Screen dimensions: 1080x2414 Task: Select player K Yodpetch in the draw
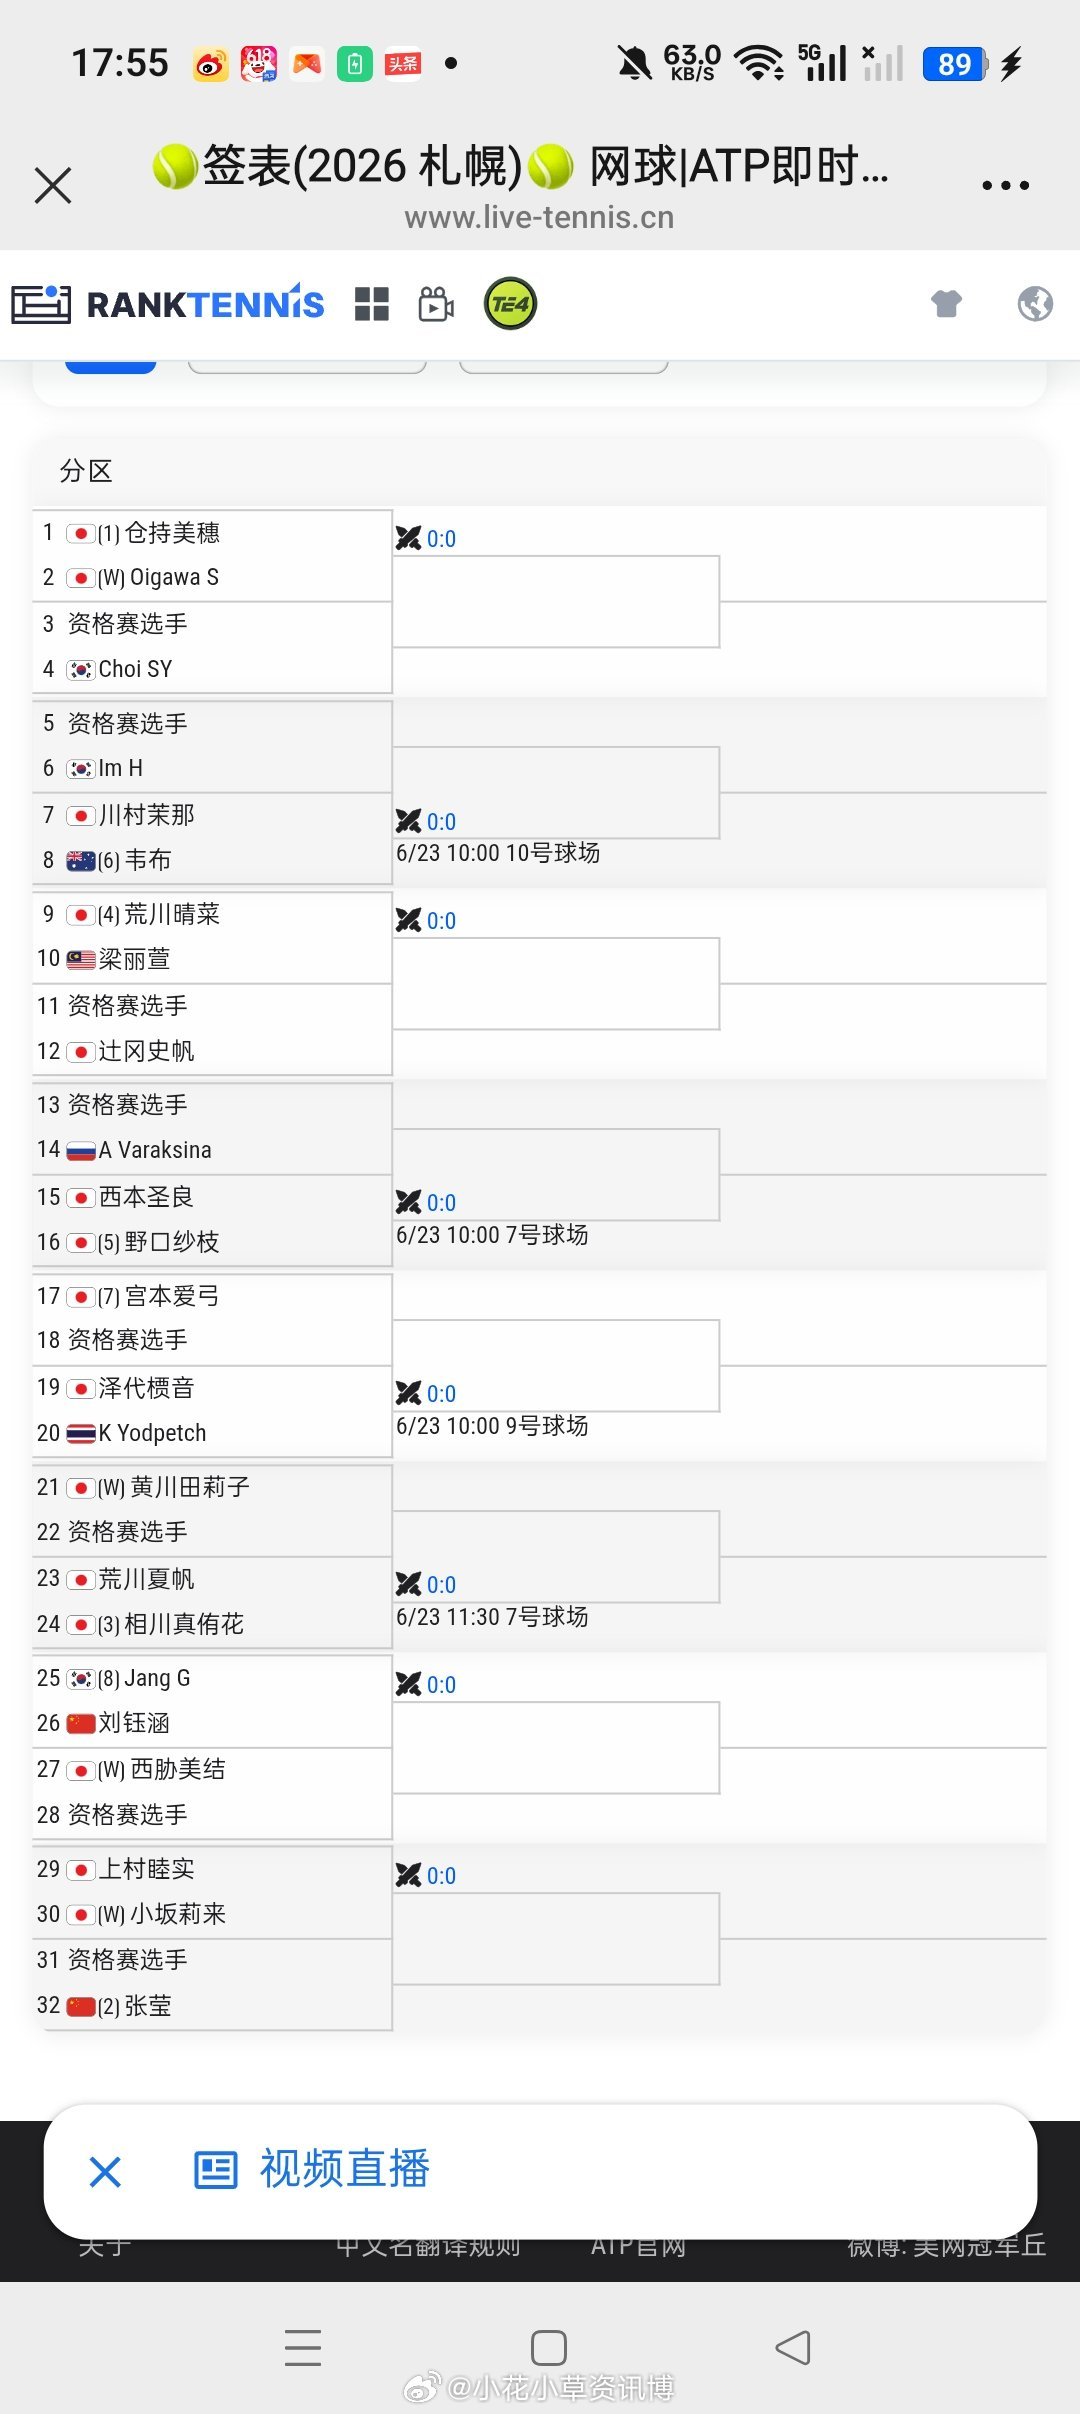click(152, 1433)
